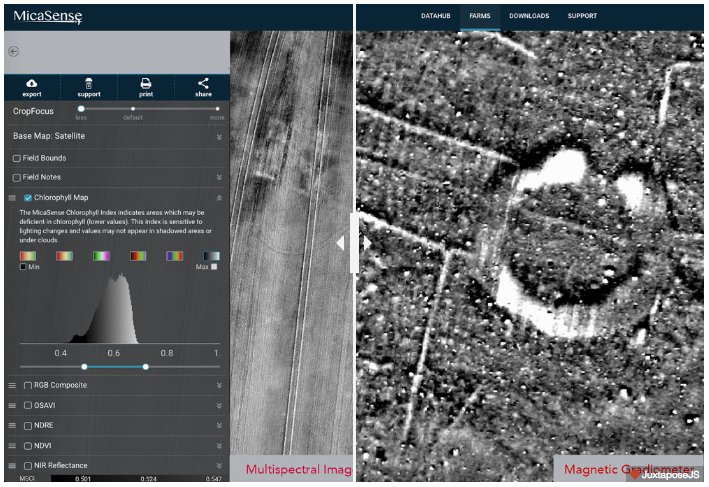Click the OSAVI reorder handle
Screen dimensions: 709x487
tap(12, 406)
